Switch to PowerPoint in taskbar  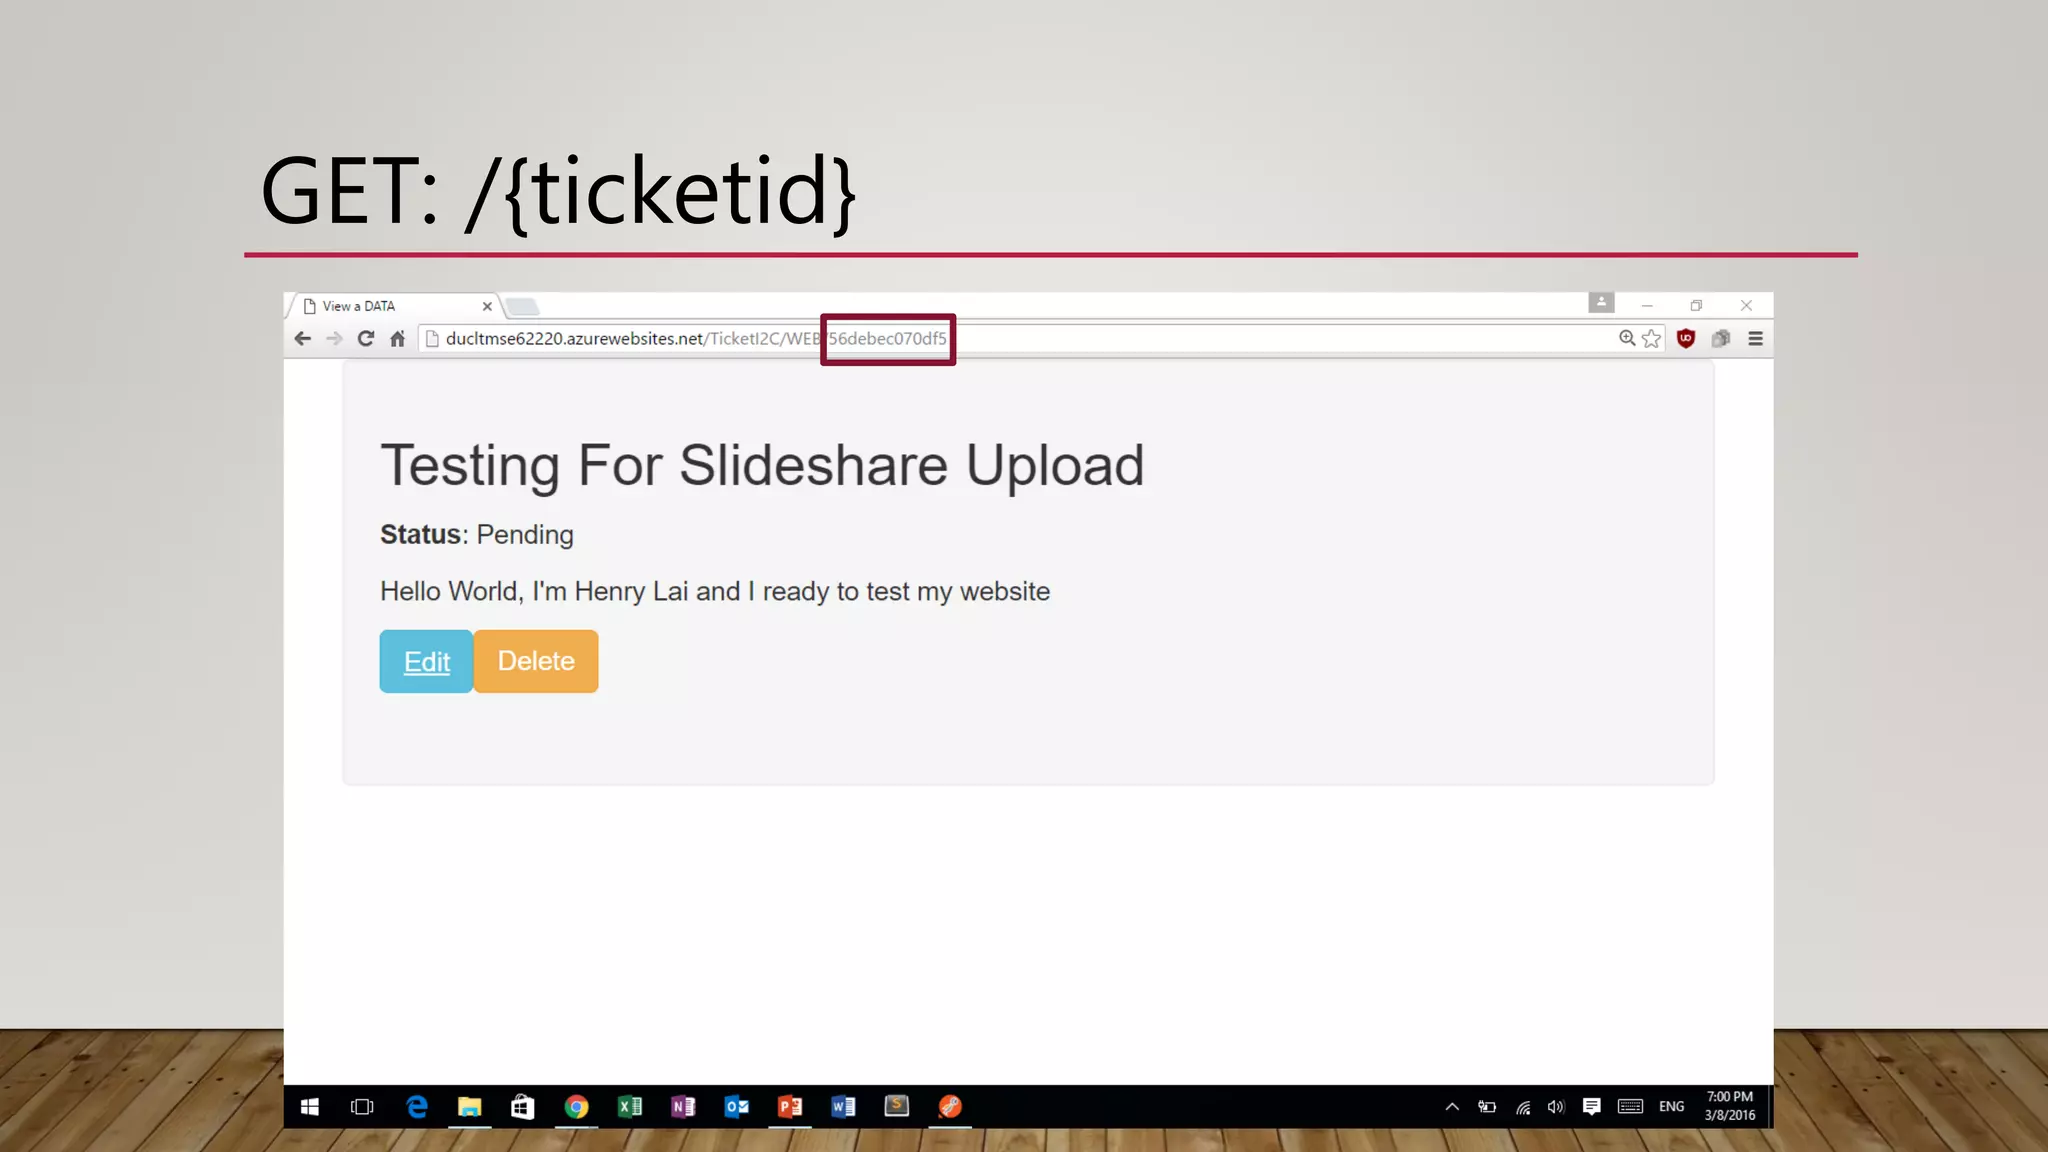coord(790,1106)
